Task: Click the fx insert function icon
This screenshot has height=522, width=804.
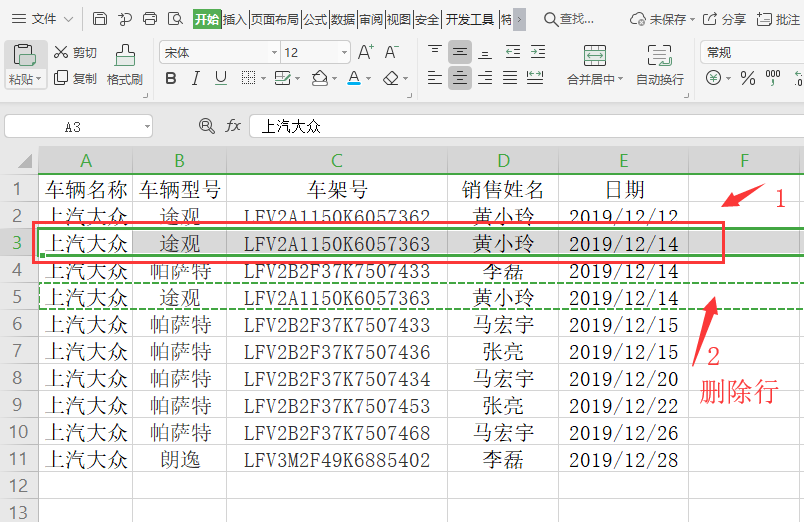Action: click(233, 126)
